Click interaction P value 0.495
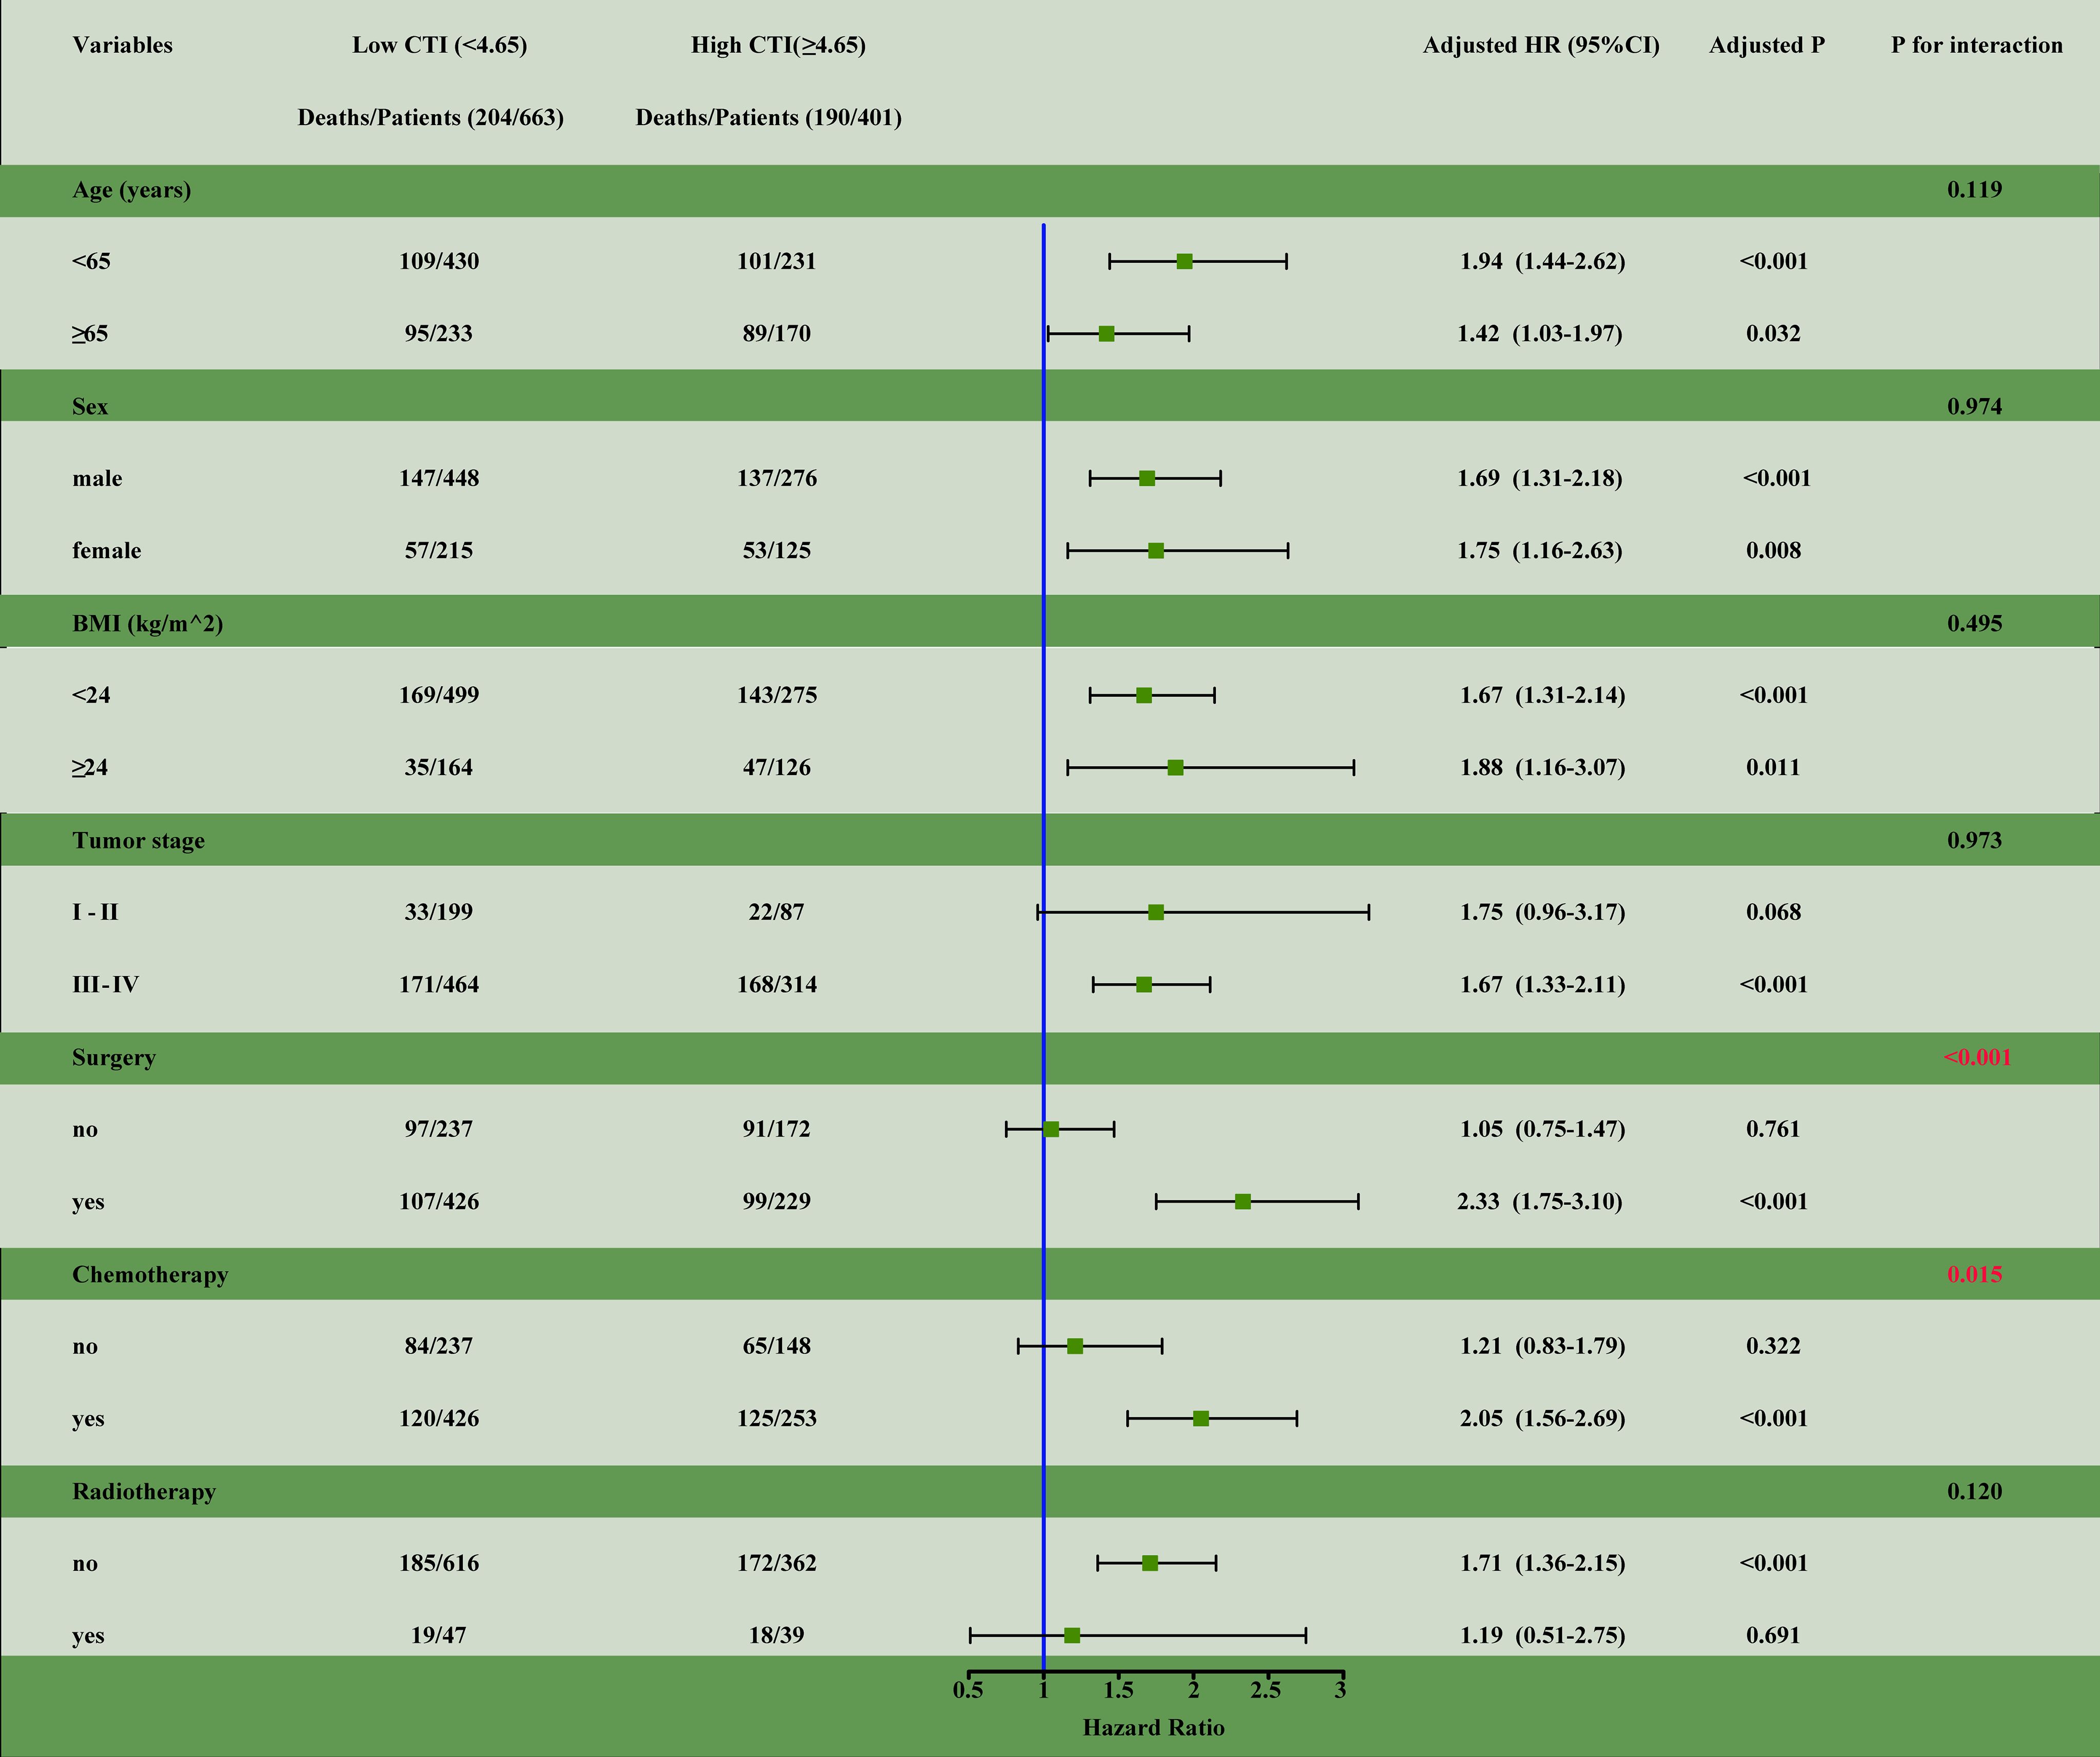 click(x=1974, y=624)
